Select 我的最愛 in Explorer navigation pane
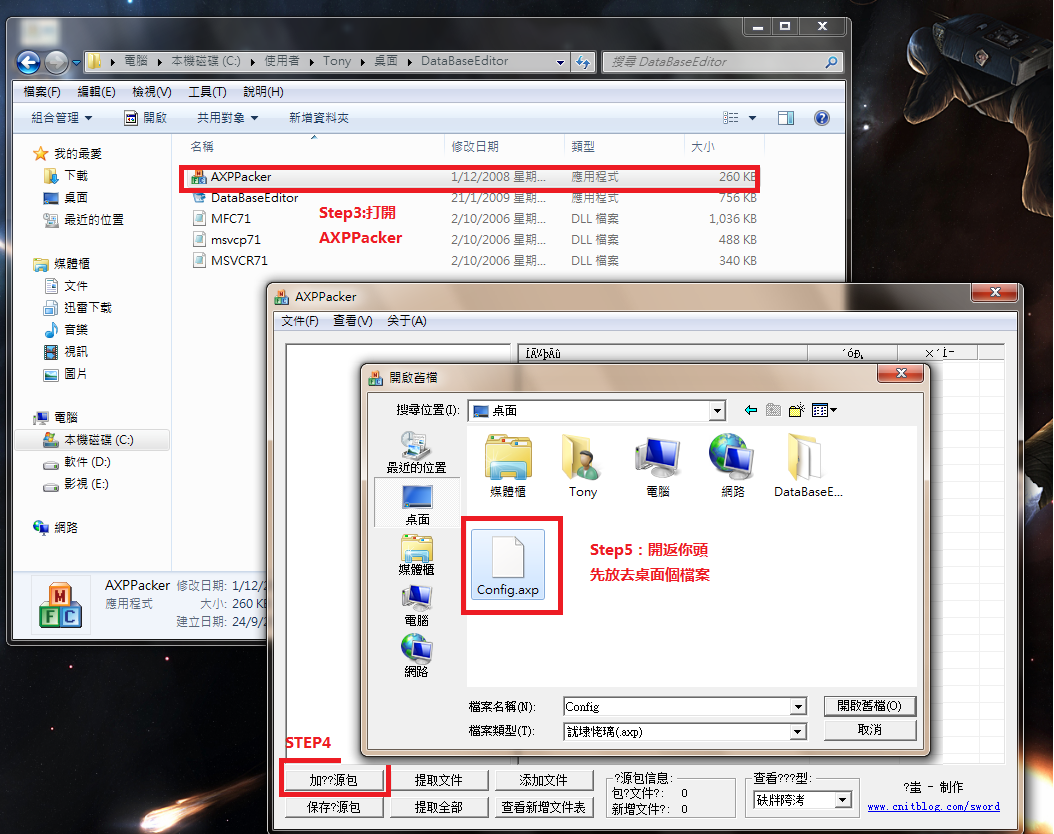The image size is (1054, 834). pyautogui.click(x=67, y=154)
